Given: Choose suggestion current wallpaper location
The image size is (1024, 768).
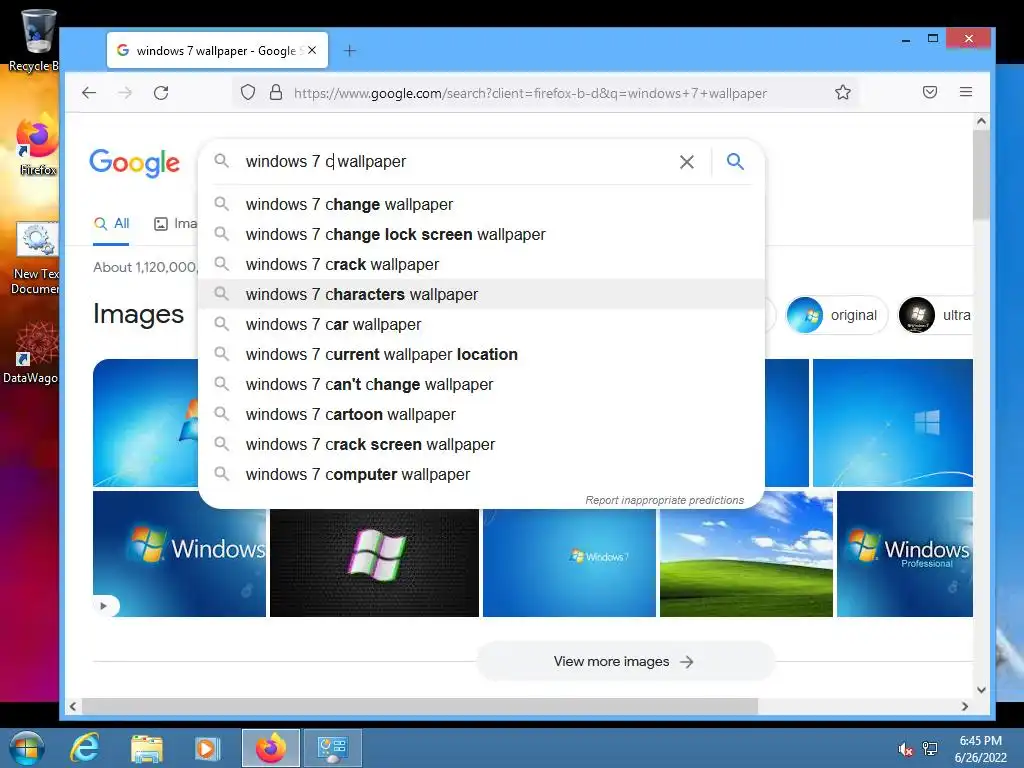Looking at the screenshot, I should click(x=481, y=355).
